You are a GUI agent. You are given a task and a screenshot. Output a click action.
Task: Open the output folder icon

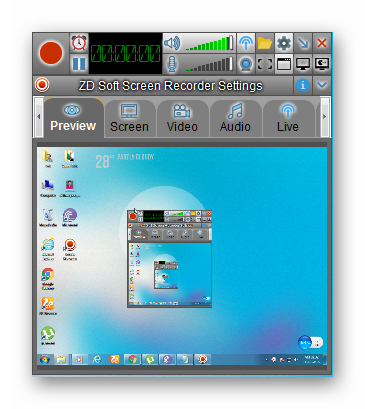(x=265, y=43)
